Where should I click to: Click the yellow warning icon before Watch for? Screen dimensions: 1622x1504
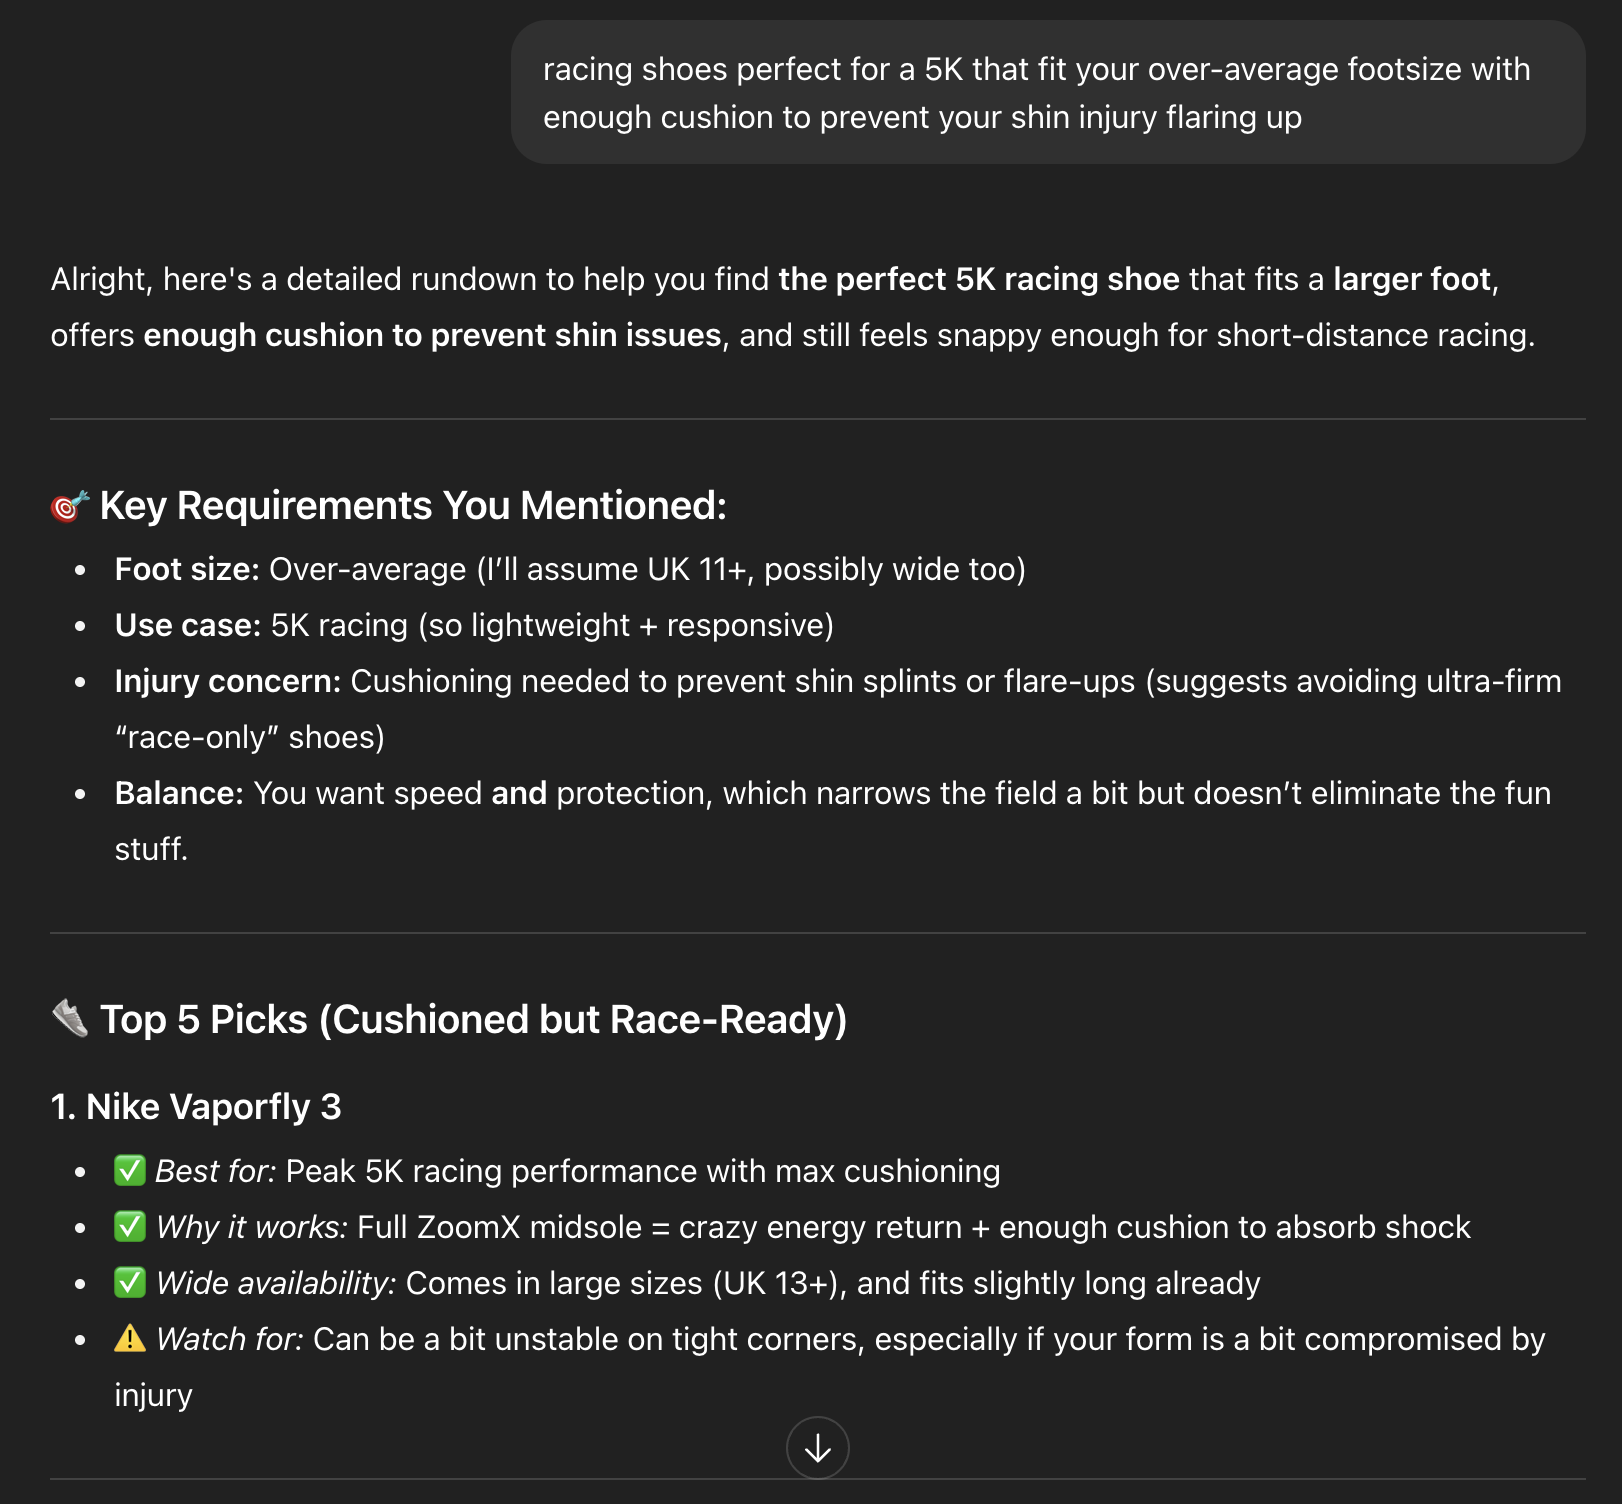click(130, 1338)
